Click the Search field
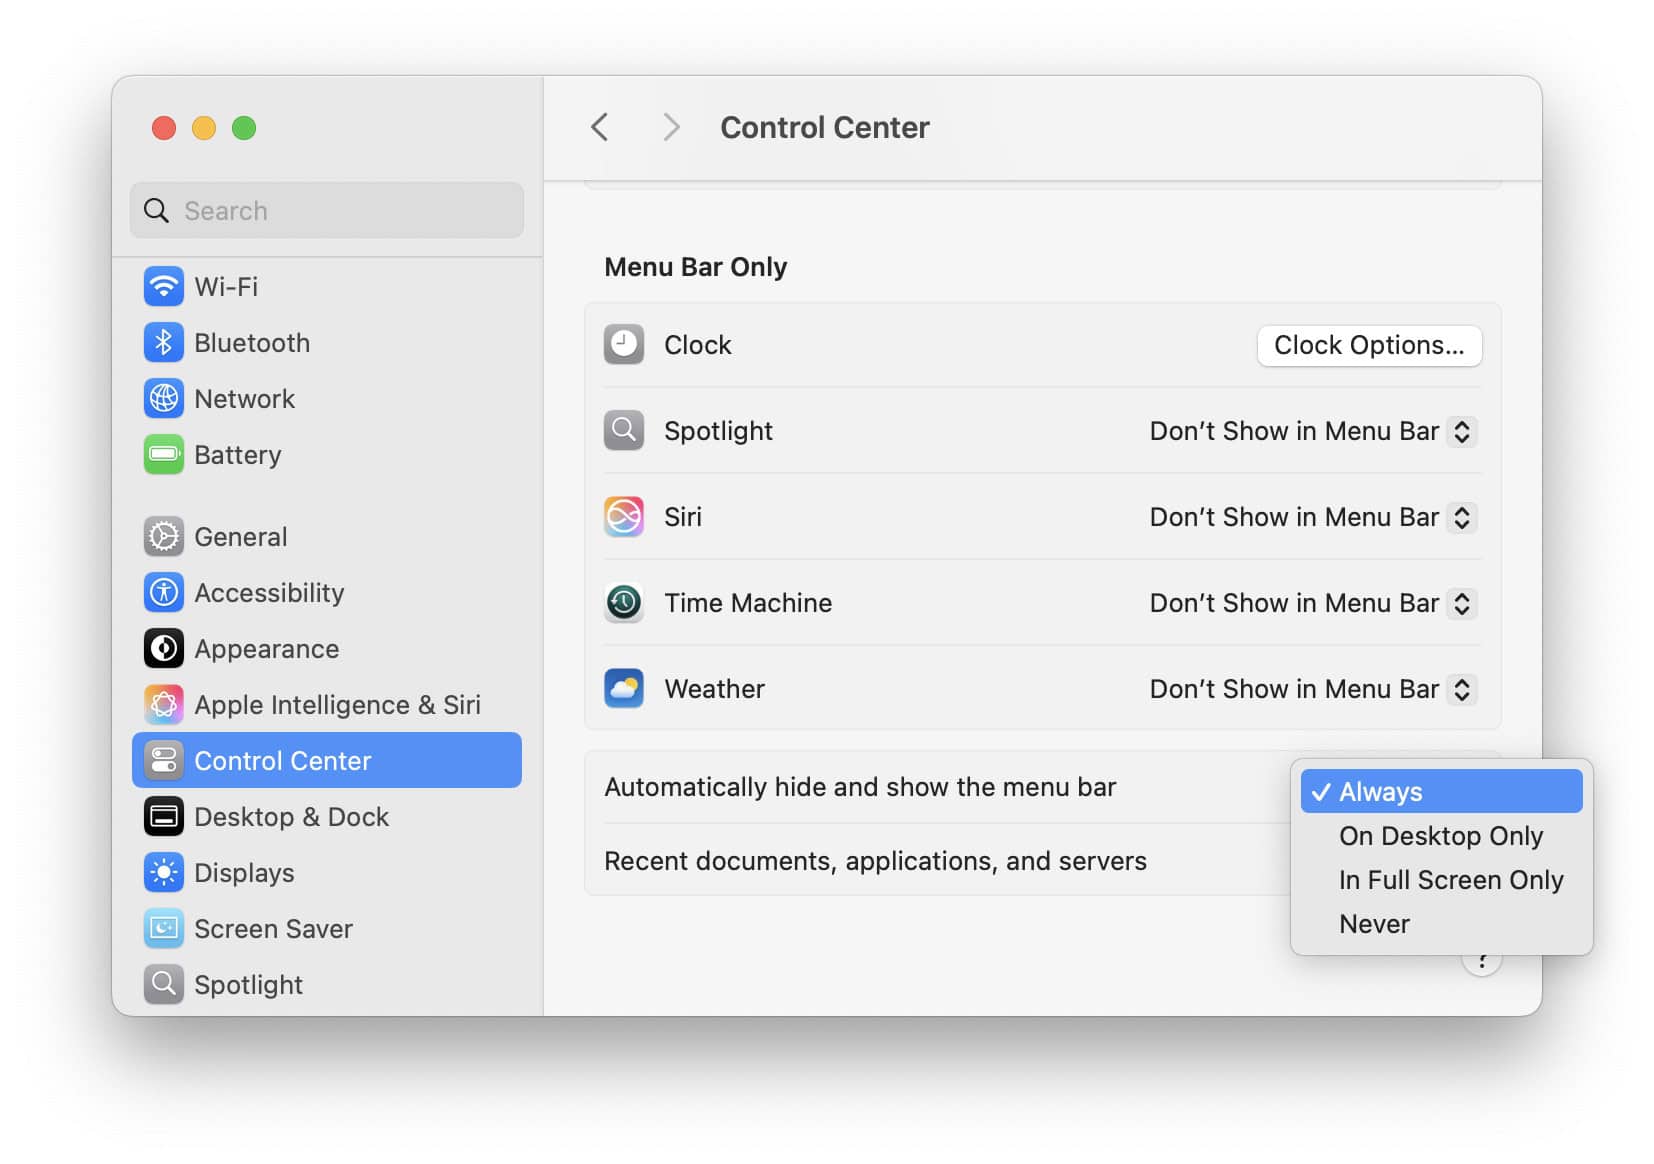Viewport: 1654px width, 1164px height. tap(326, 210)
